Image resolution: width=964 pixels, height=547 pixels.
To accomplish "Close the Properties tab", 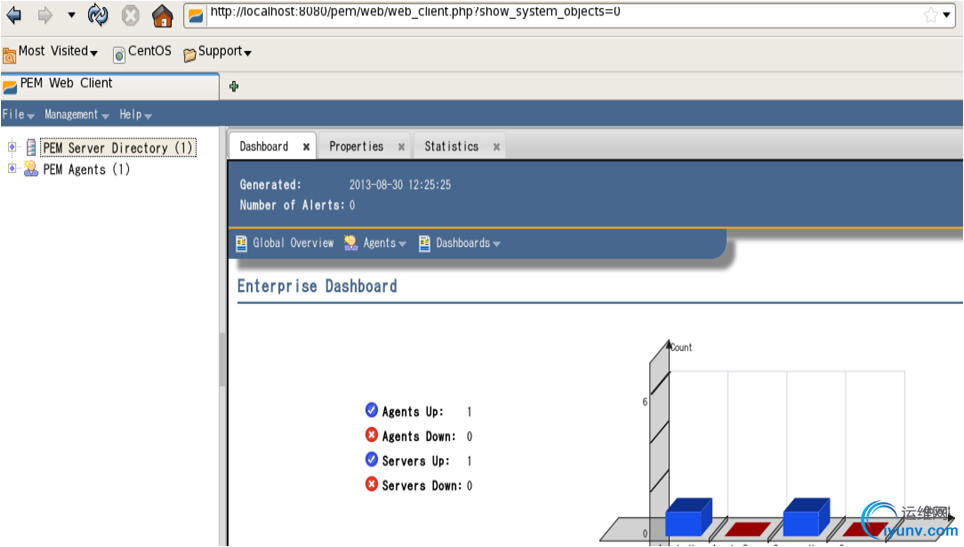I will coord(401,147).
